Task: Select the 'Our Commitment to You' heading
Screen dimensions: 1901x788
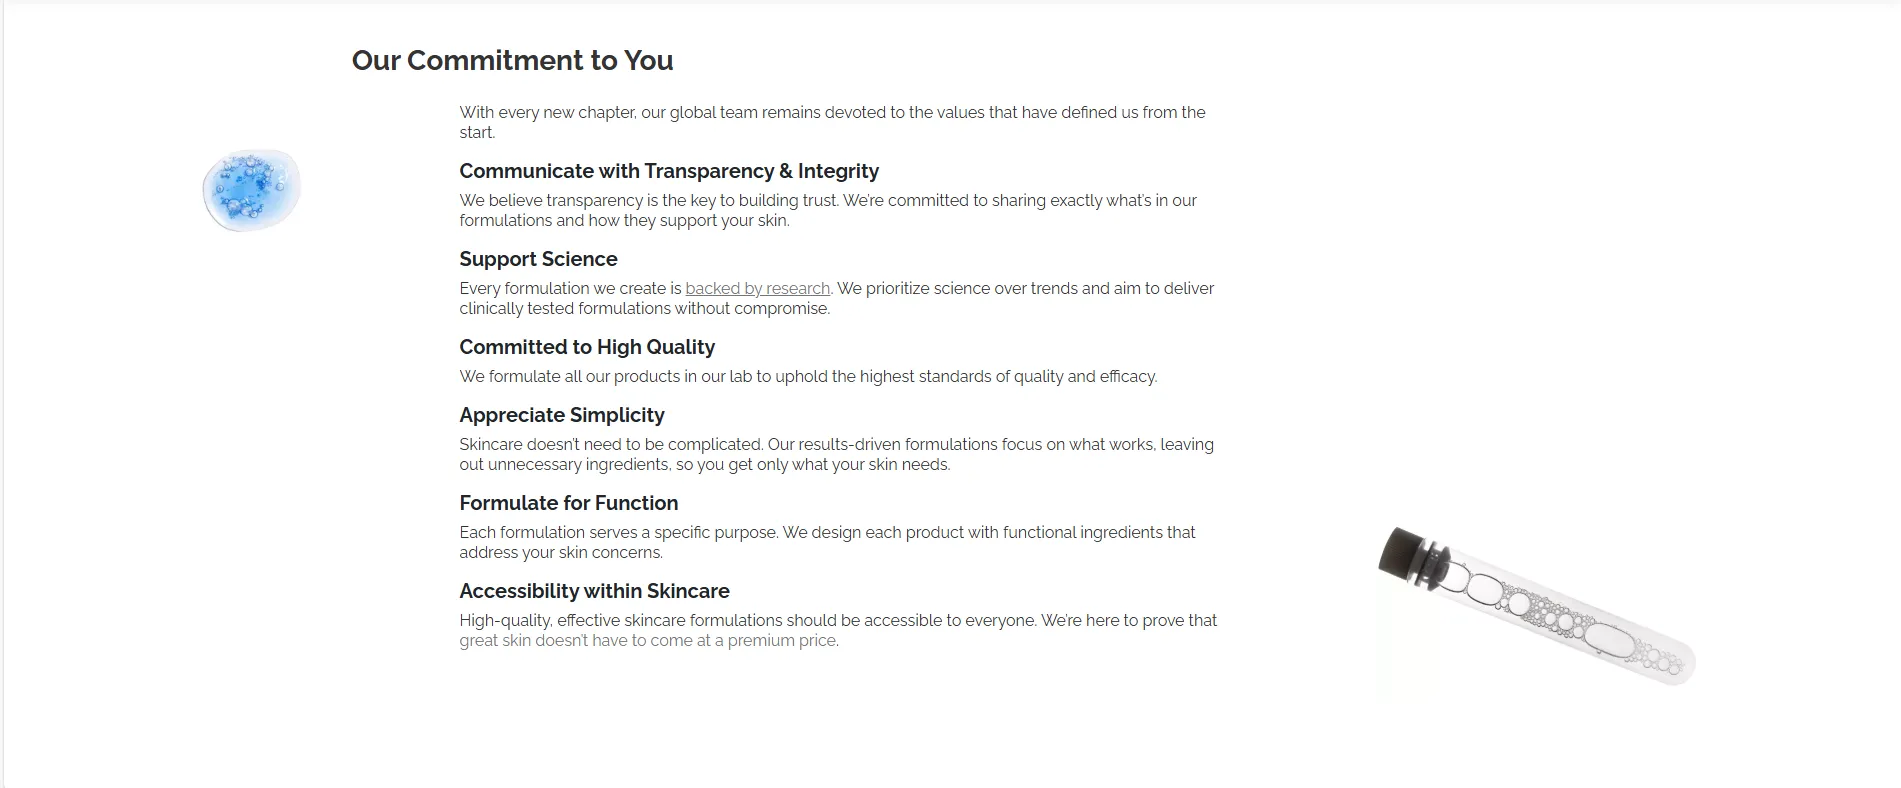Action: (512, 60)
